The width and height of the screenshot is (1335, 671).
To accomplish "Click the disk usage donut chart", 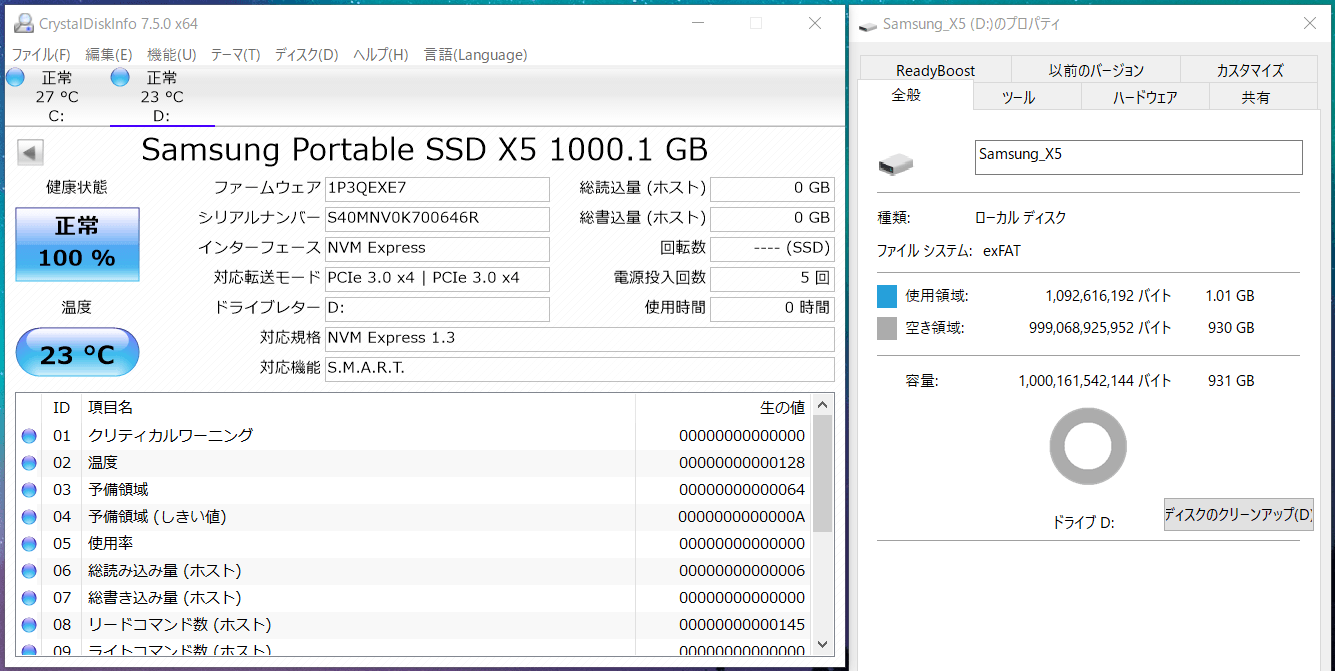I will pos(1088,447).
